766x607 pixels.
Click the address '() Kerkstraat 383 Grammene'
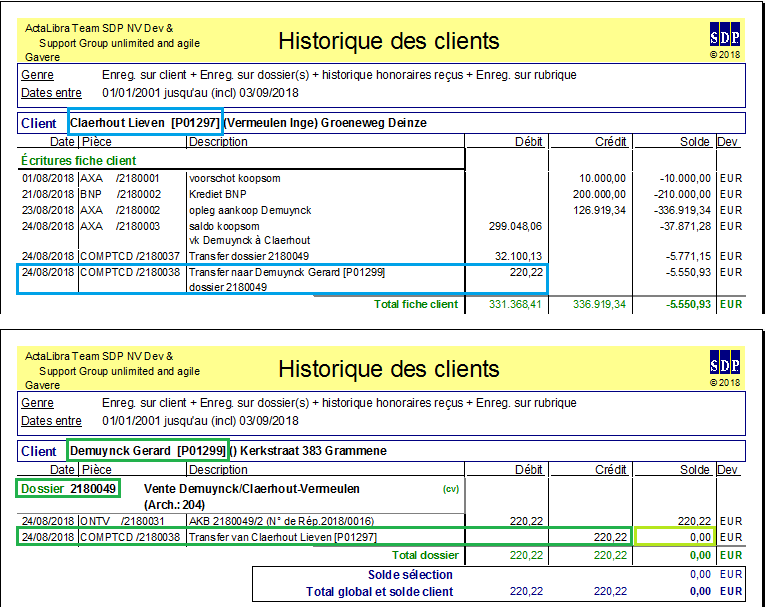(x=308, y=451)
